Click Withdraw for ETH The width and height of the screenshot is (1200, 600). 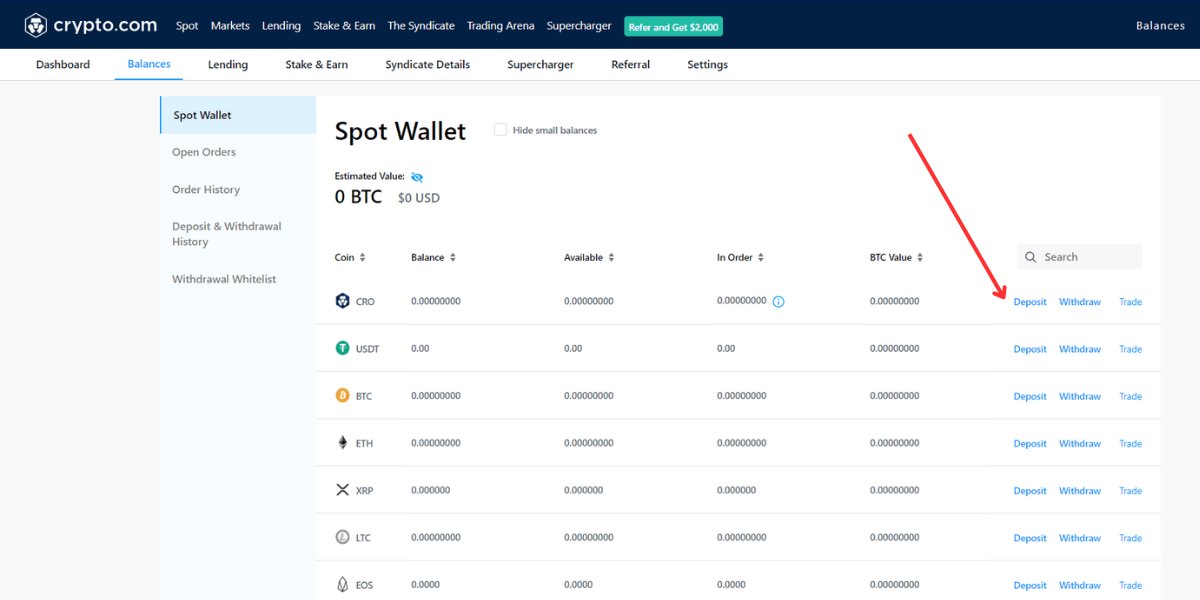click(1080, 443)
